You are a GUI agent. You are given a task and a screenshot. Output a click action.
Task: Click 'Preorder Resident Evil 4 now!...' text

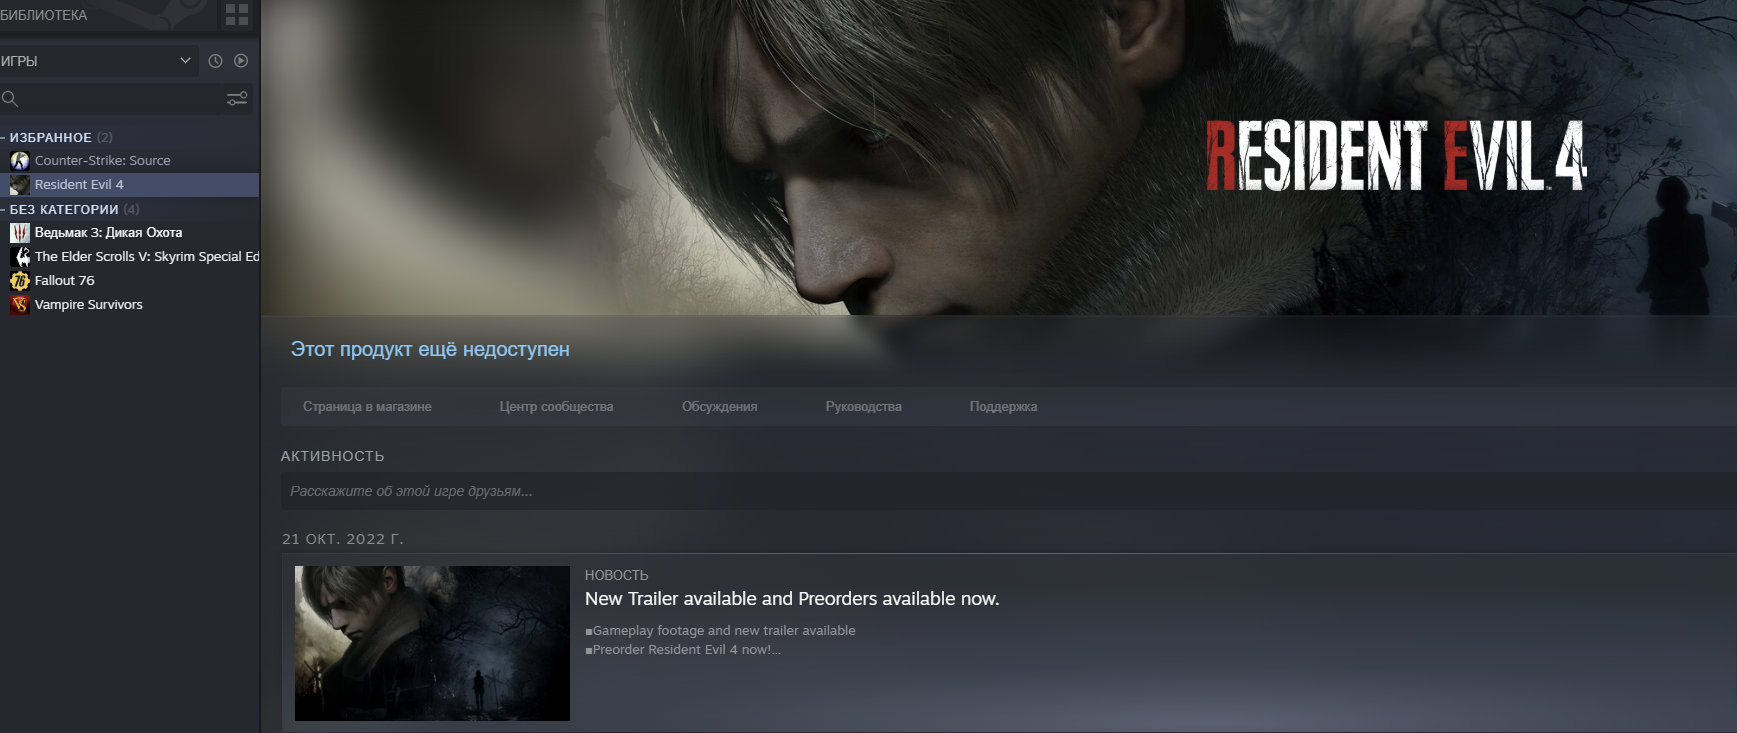click(685, 649)
